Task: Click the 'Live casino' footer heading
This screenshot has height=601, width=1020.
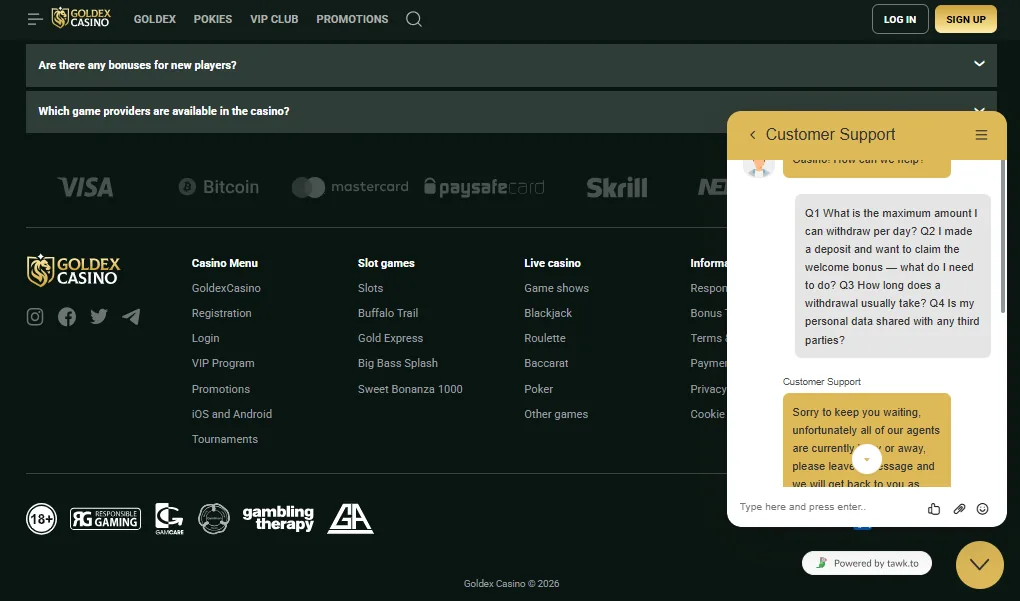Action: 552,263
